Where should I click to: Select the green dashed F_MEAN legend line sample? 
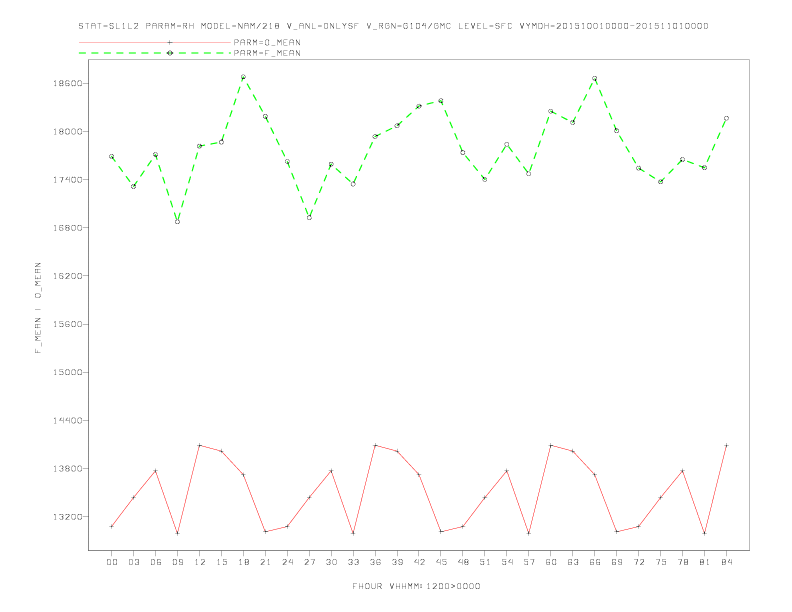point(155,53)
